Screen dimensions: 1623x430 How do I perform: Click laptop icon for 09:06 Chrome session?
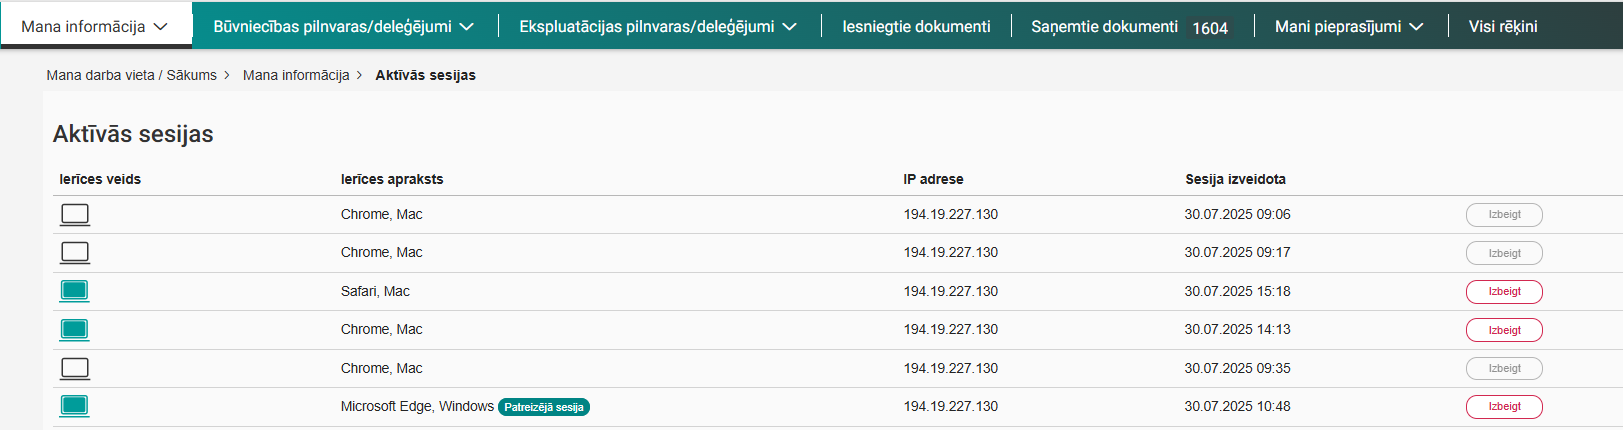click(x=75, y=214)
